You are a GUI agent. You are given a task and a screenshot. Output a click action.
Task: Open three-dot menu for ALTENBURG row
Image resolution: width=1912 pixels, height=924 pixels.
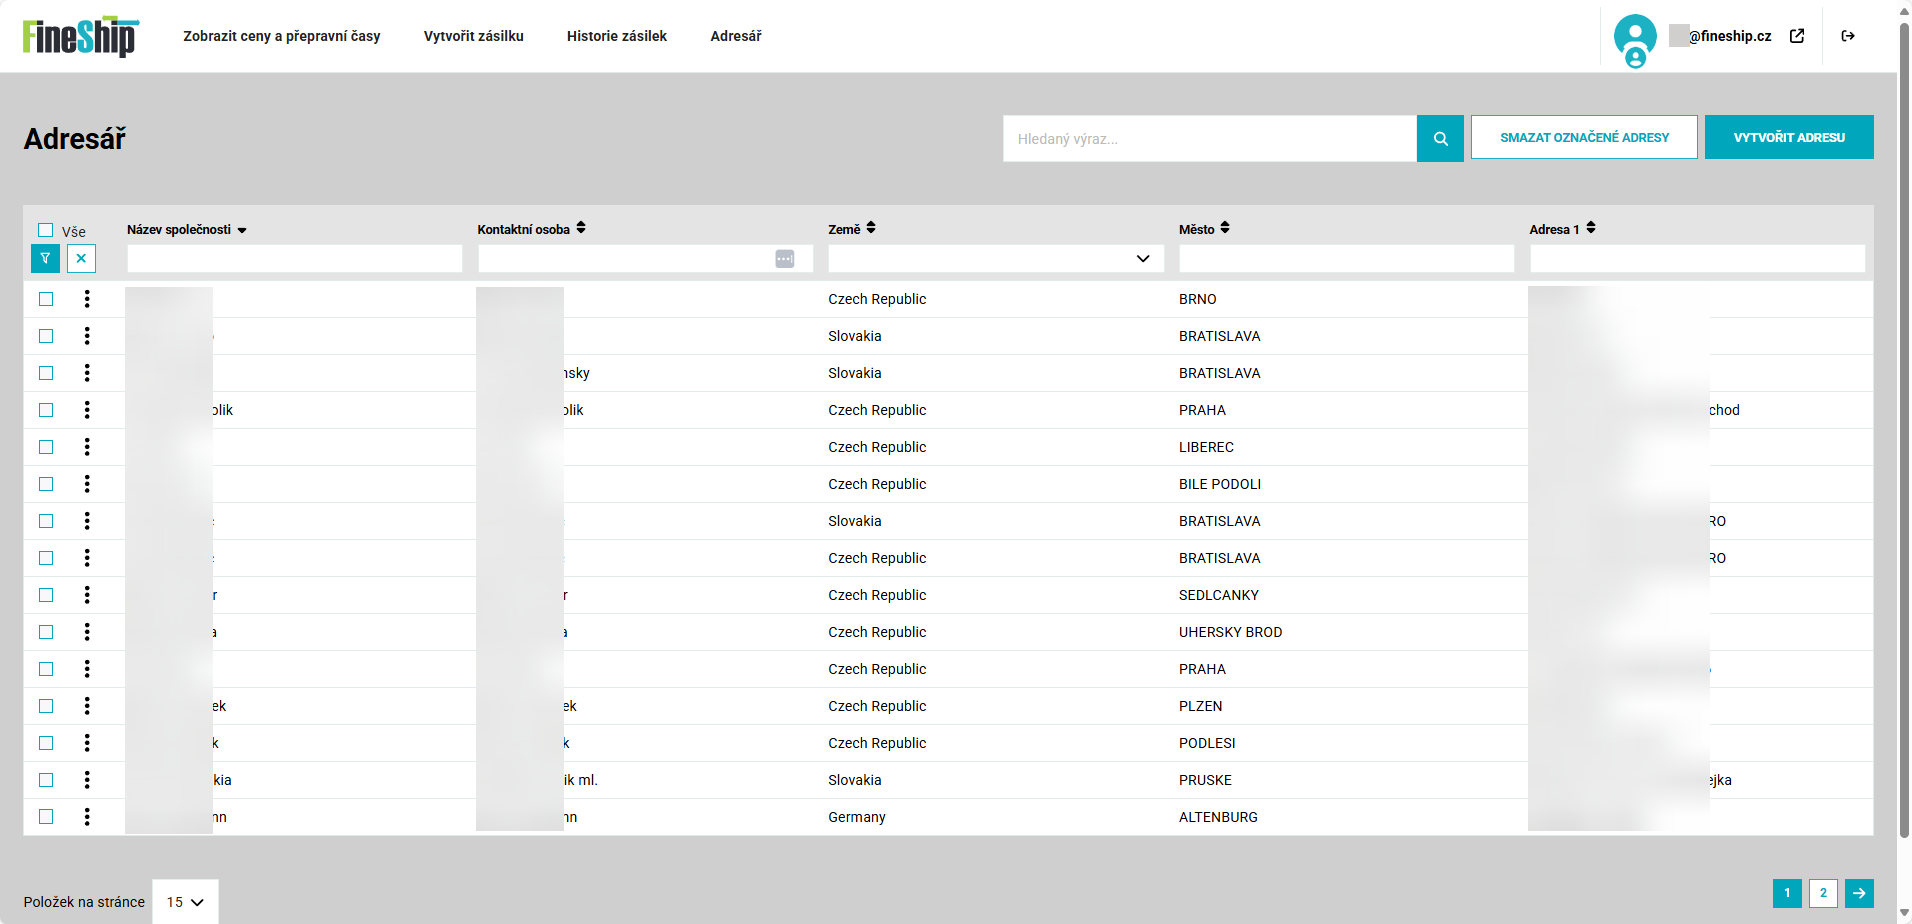[x=87, y=817]
